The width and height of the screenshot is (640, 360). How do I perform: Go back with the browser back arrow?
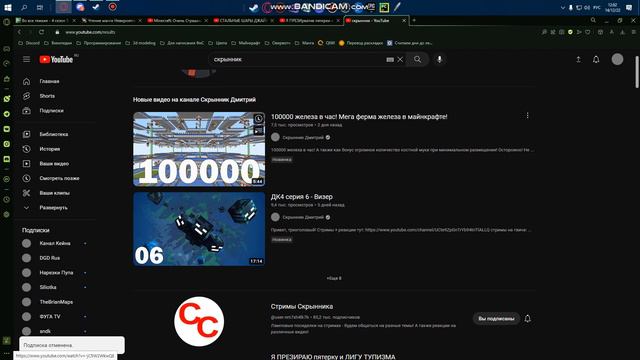[19, 32]
